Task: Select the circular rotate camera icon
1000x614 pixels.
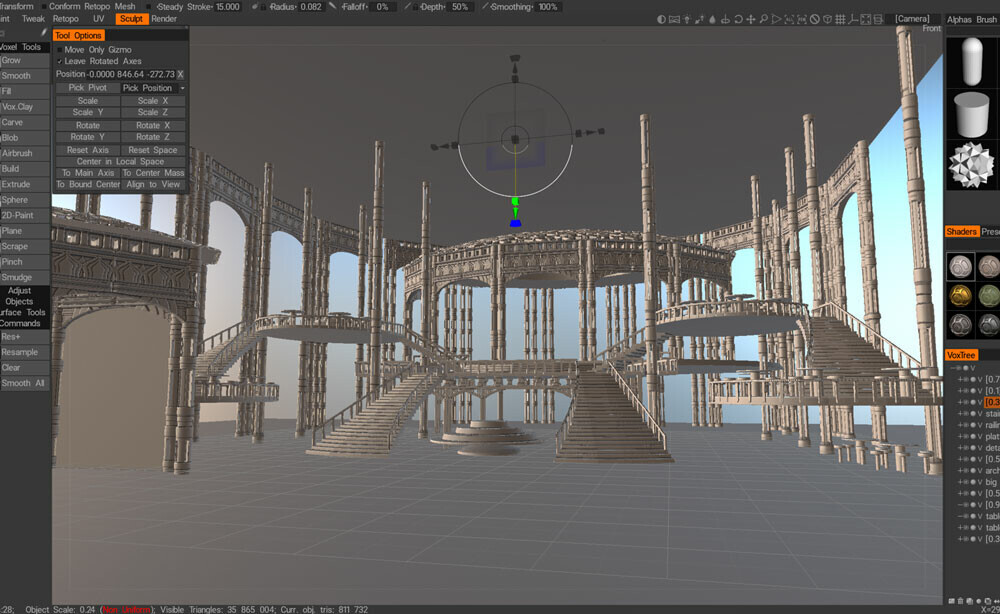Action: point(739,20)
